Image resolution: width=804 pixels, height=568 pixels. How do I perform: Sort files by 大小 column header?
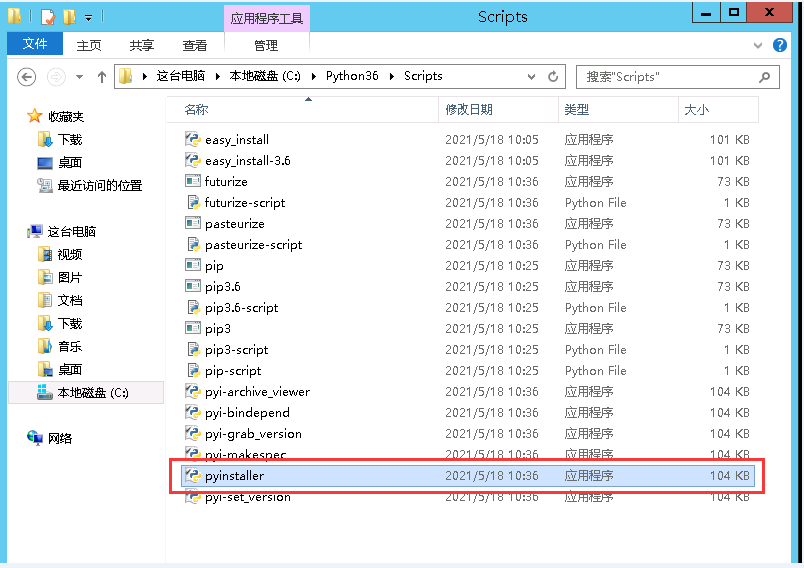(x=696, y=110)
